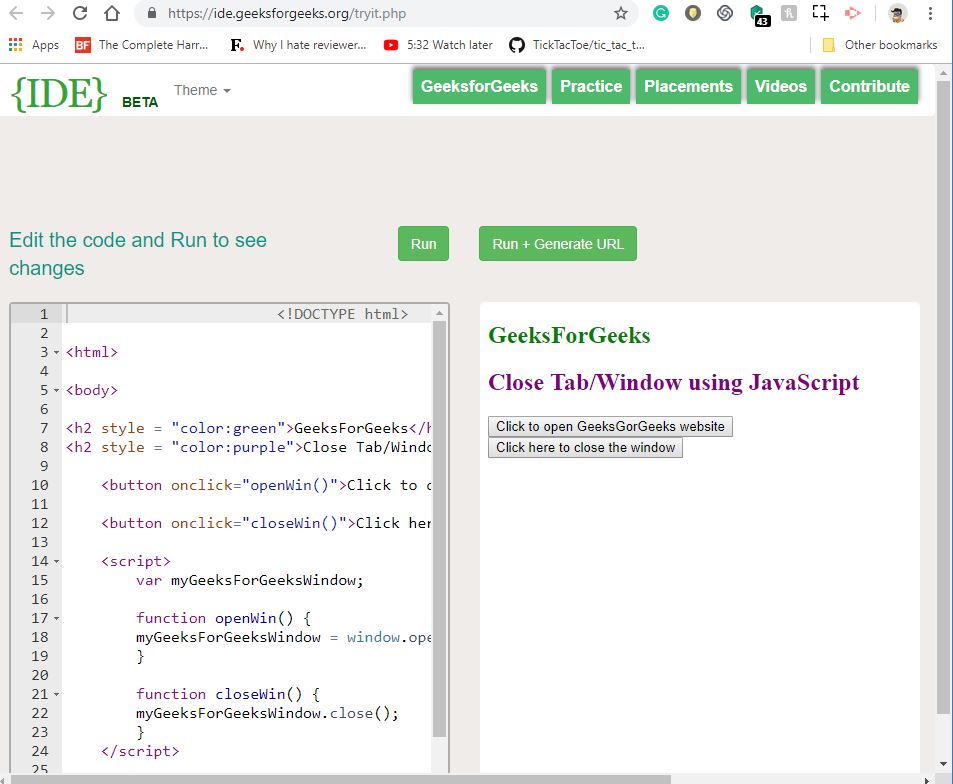Screen dimensions: 953x784
Task: Click 'Close Tab/Window using JavaScript' heading
Action: (673, 382)
